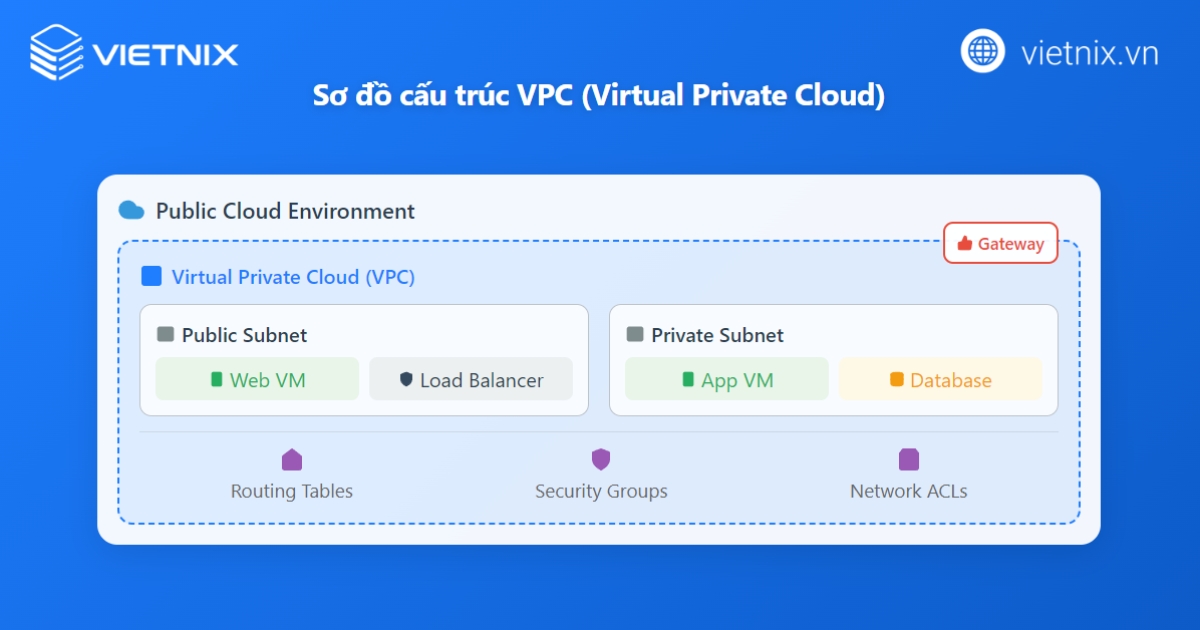The height and width of the screenshot is (630, 1200).
Task: Select the Web VM box
Action: [x=257, y=379]
